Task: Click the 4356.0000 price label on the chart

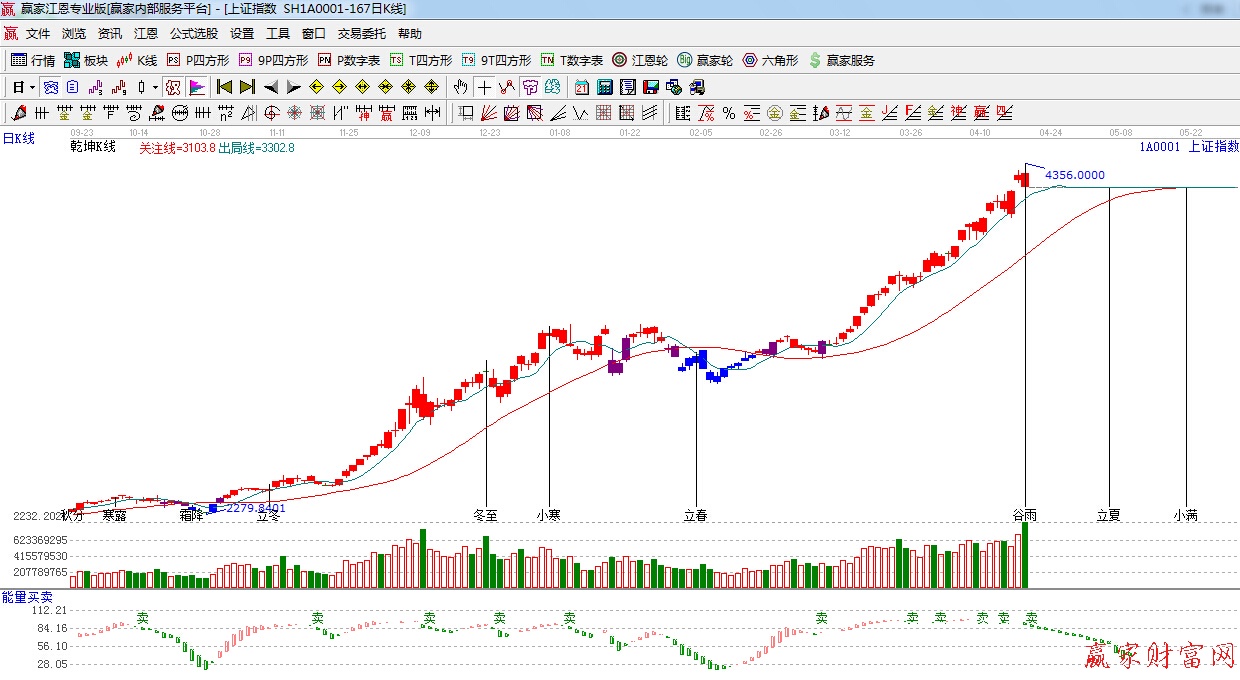Action: 1075,175
